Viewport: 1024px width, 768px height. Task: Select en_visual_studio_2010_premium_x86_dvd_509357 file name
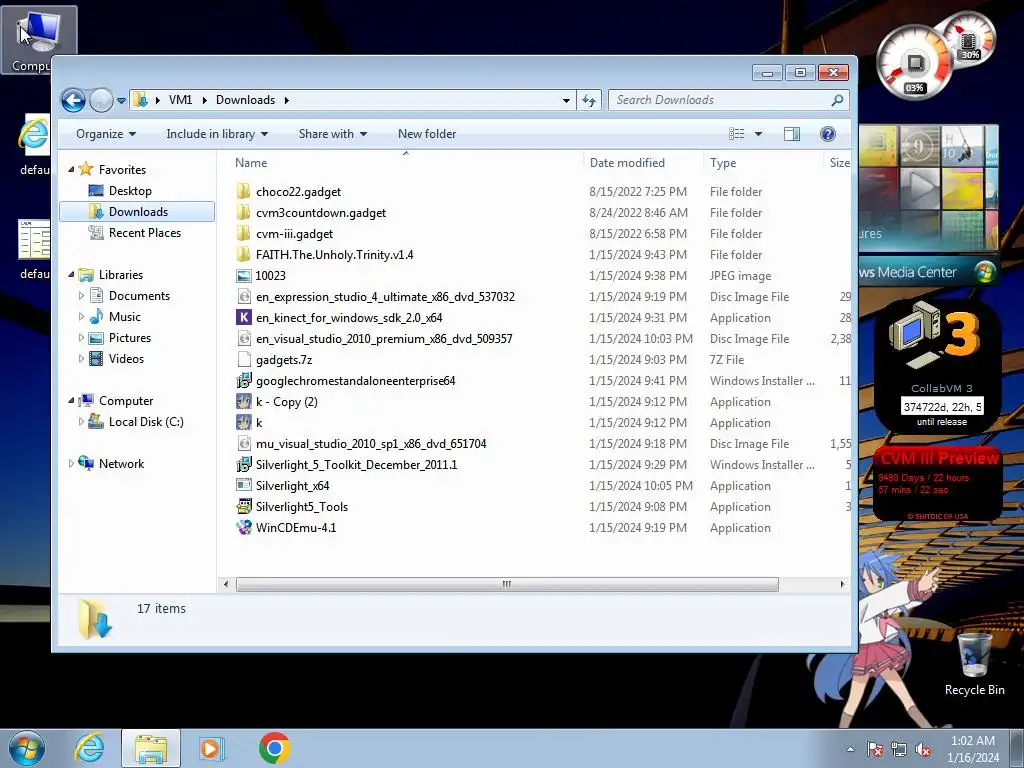pyautogui.click(x=384, y=338)
